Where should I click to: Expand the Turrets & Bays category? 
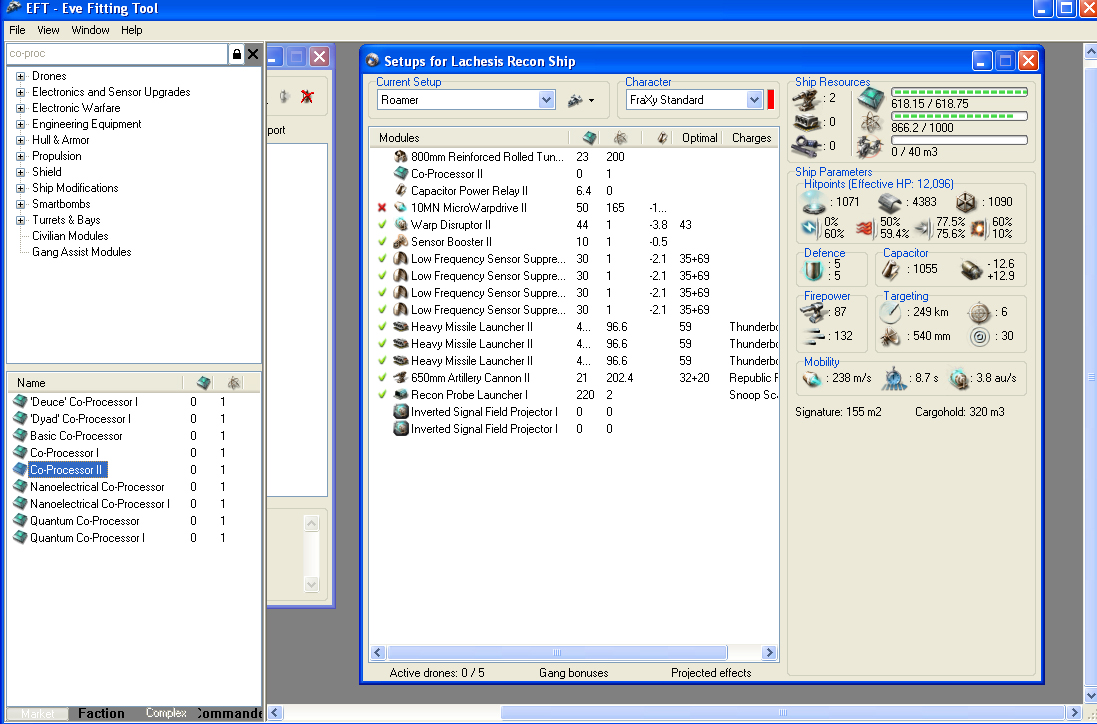[x=21, y=220]
